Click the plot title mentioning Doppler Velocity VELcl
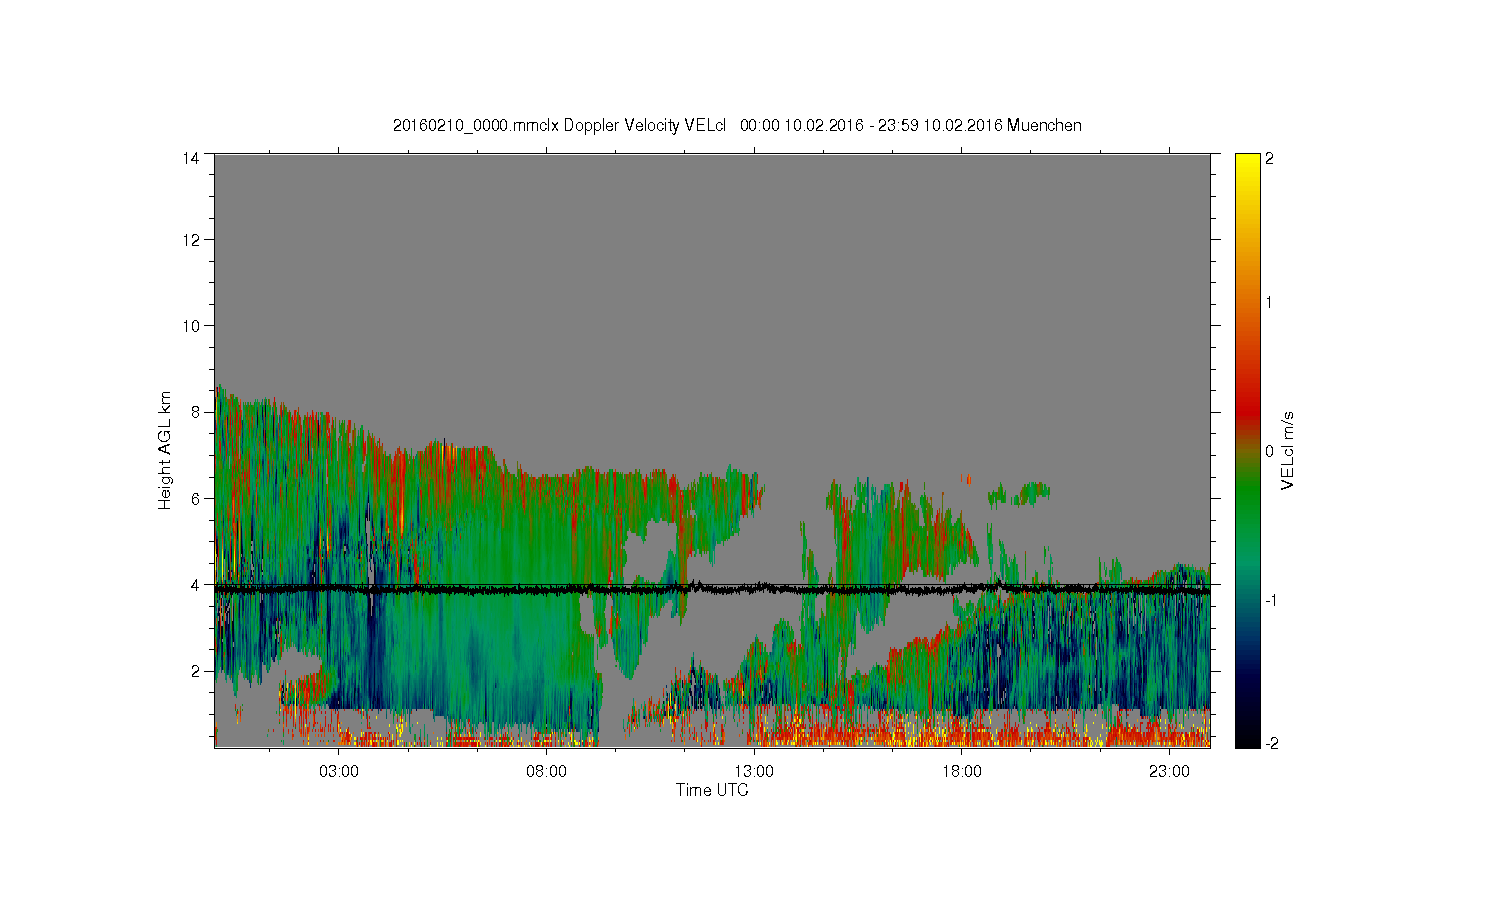 point(737,125)
